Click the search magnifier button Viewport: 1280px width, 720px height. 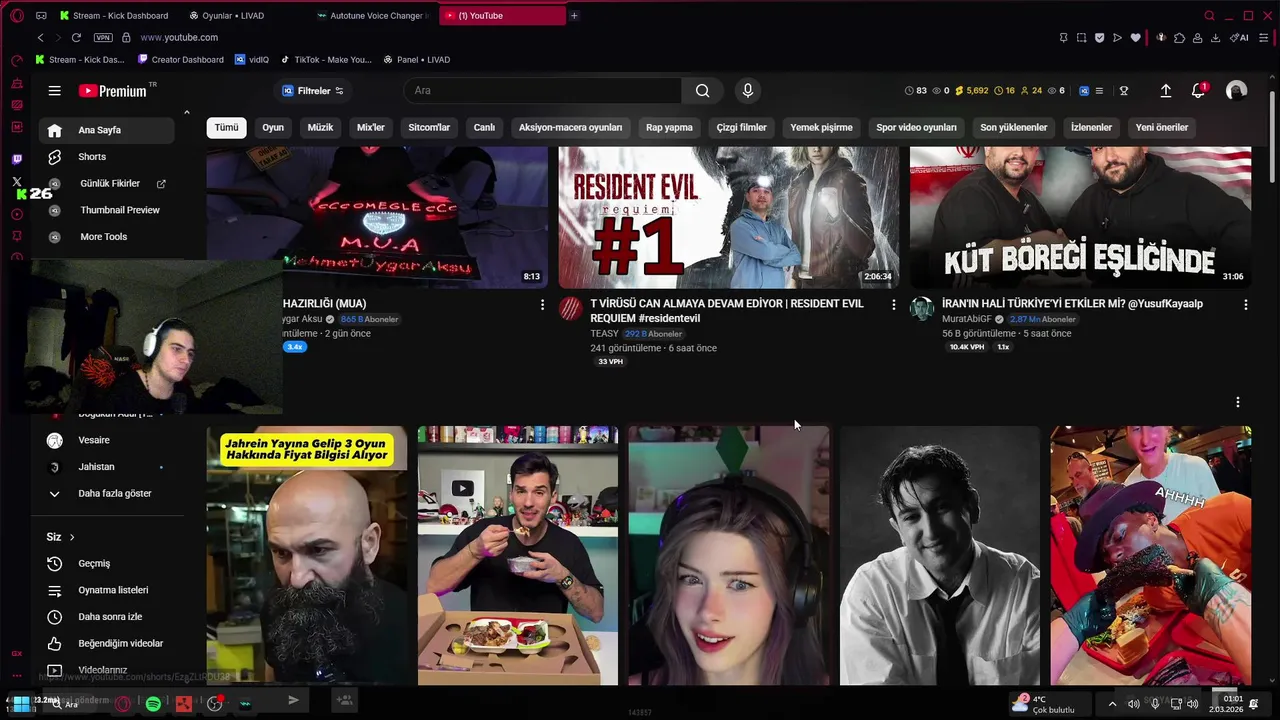pyautogui.click(x=702, y=91)
